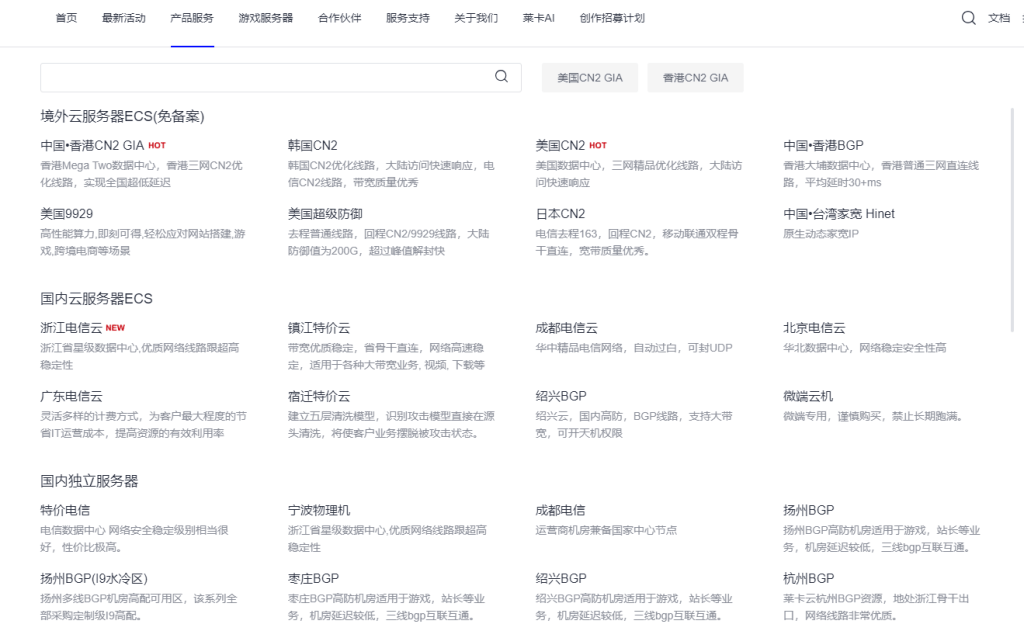The width and height of the screenshot is (1024, 631).
Task: Click the search icon inside the search box
Action: coord(501,77)
